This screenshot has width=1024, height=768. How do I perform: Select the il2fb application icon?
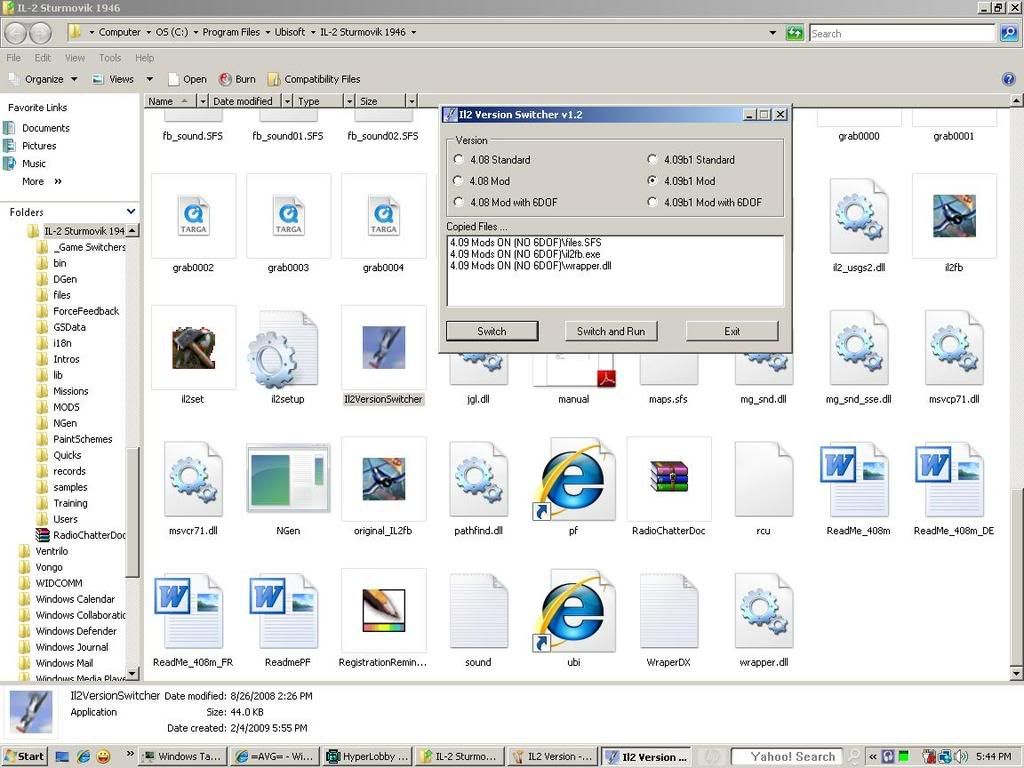coord(953,216)
